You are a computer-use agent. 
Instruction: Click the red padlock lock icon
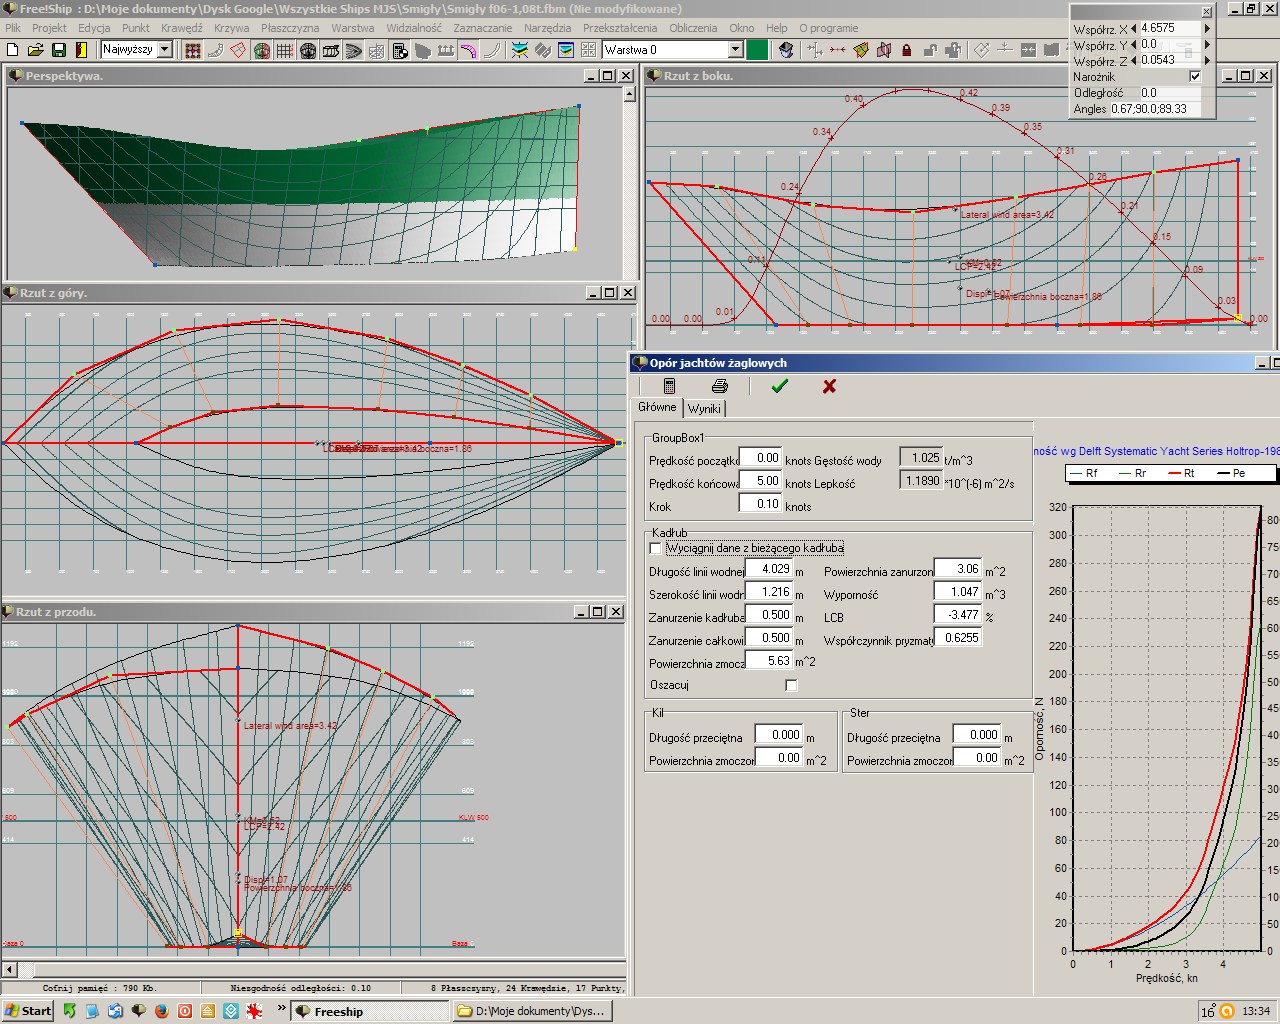907,50
